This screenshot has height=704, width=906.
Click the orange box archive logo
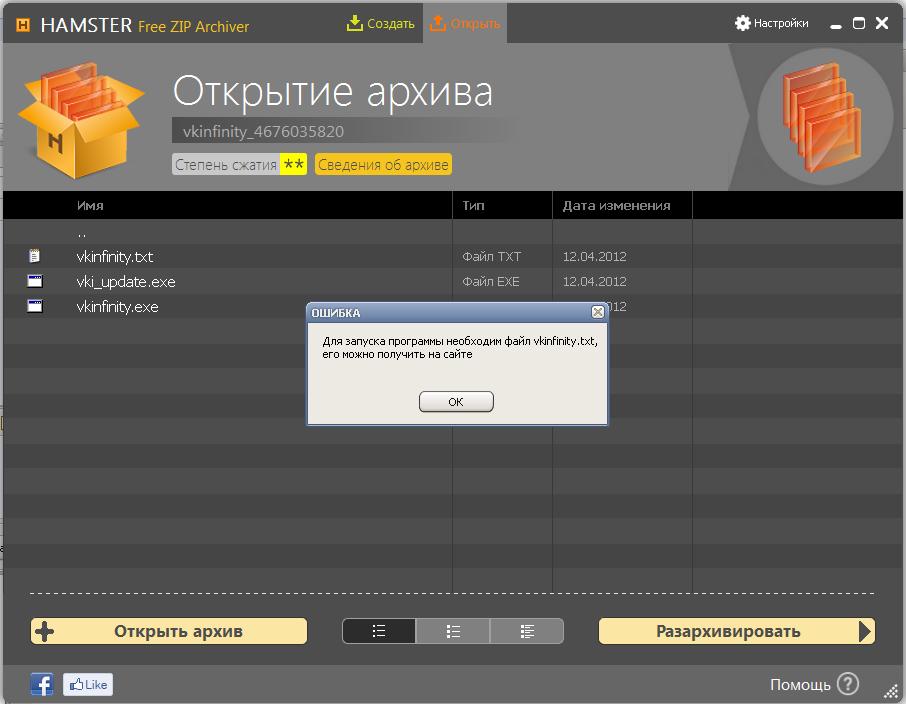pos(81,120)
